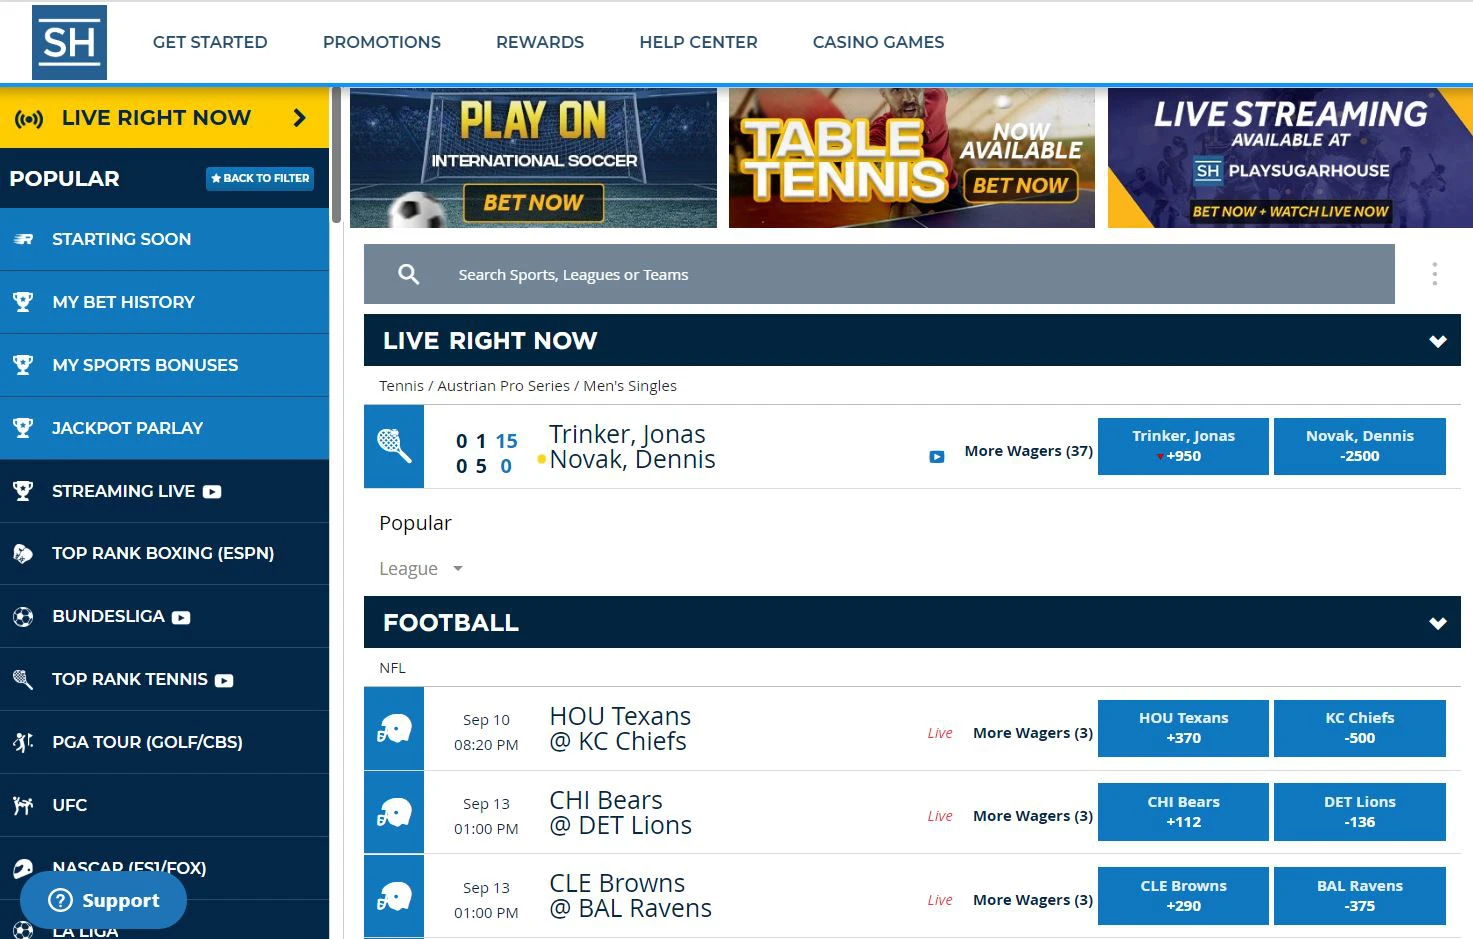Viewport: 1473px width, 939px height.
Task: Click My Sports Bonuses trophy icon
Action: (x=23, y=365)
